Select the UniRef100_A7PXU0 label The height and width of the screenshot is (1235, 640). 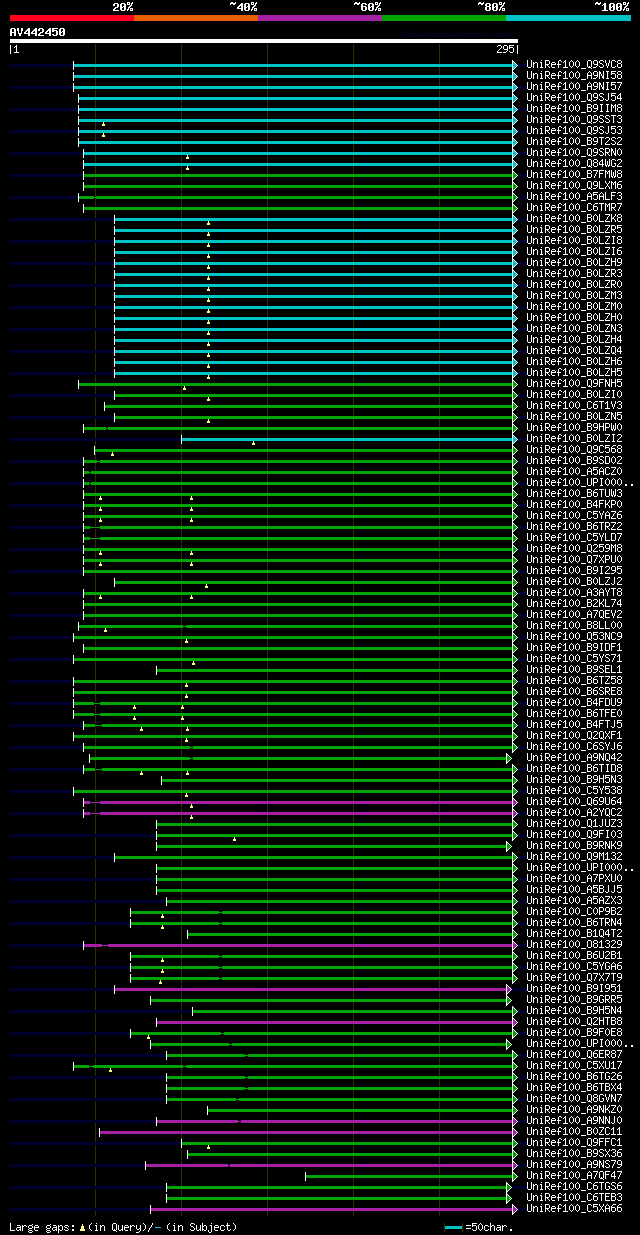(574, 878)
